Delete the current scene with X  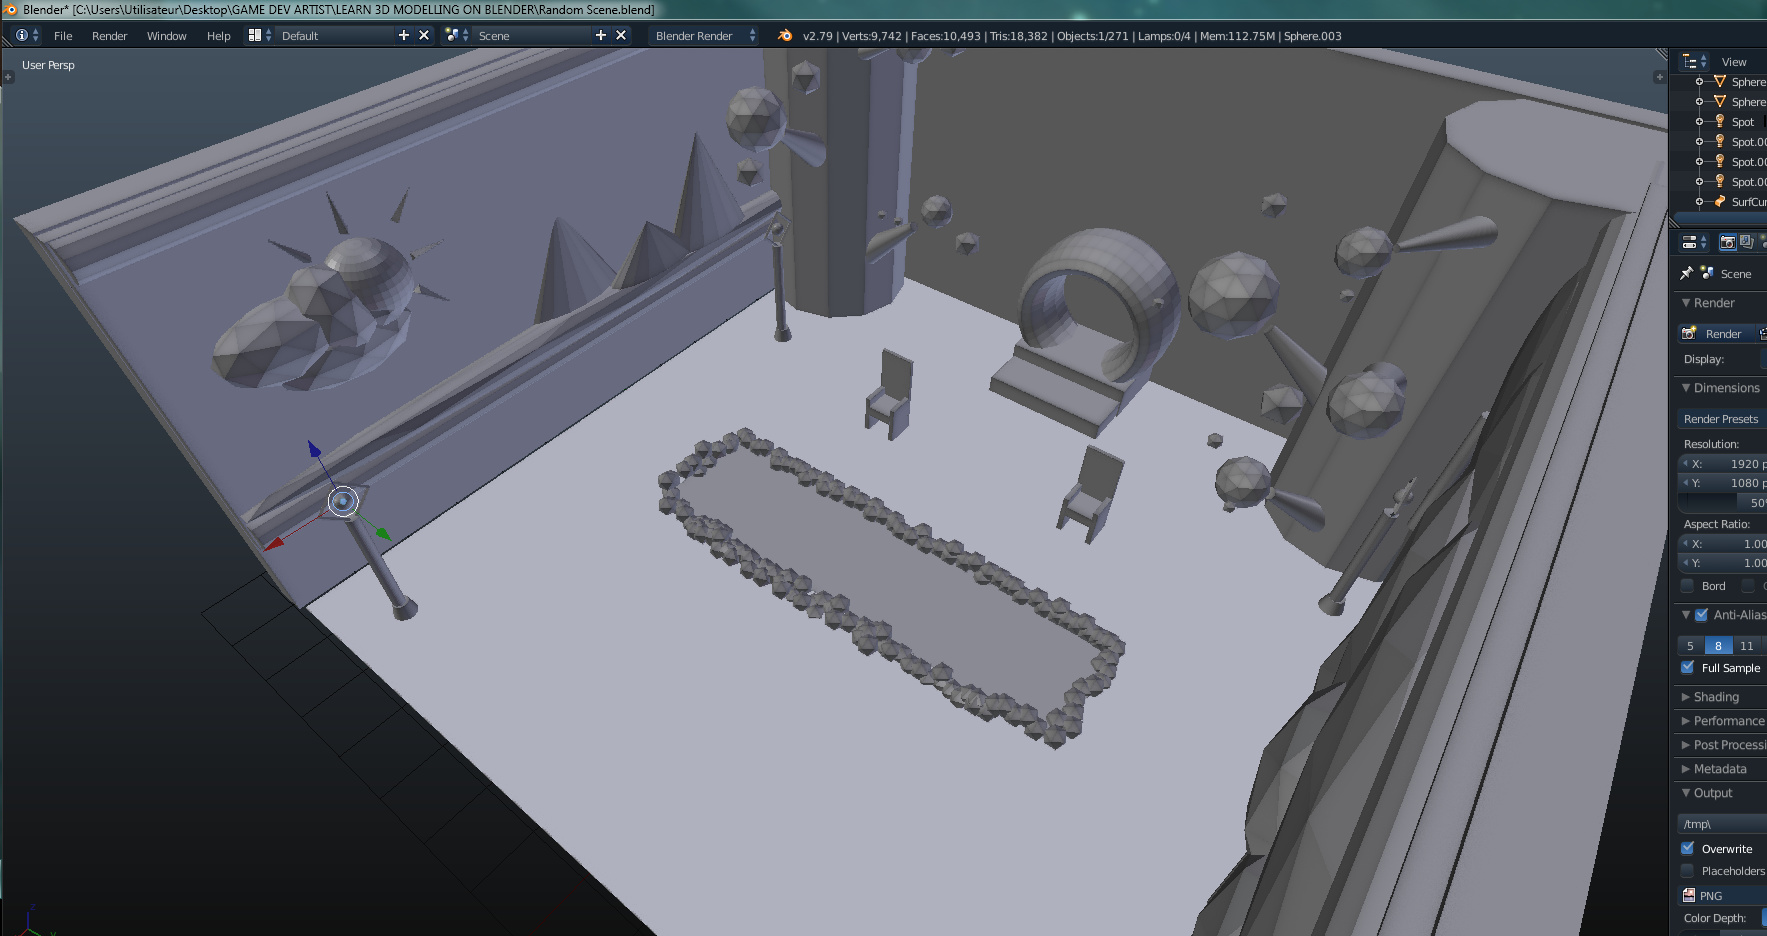621,35
